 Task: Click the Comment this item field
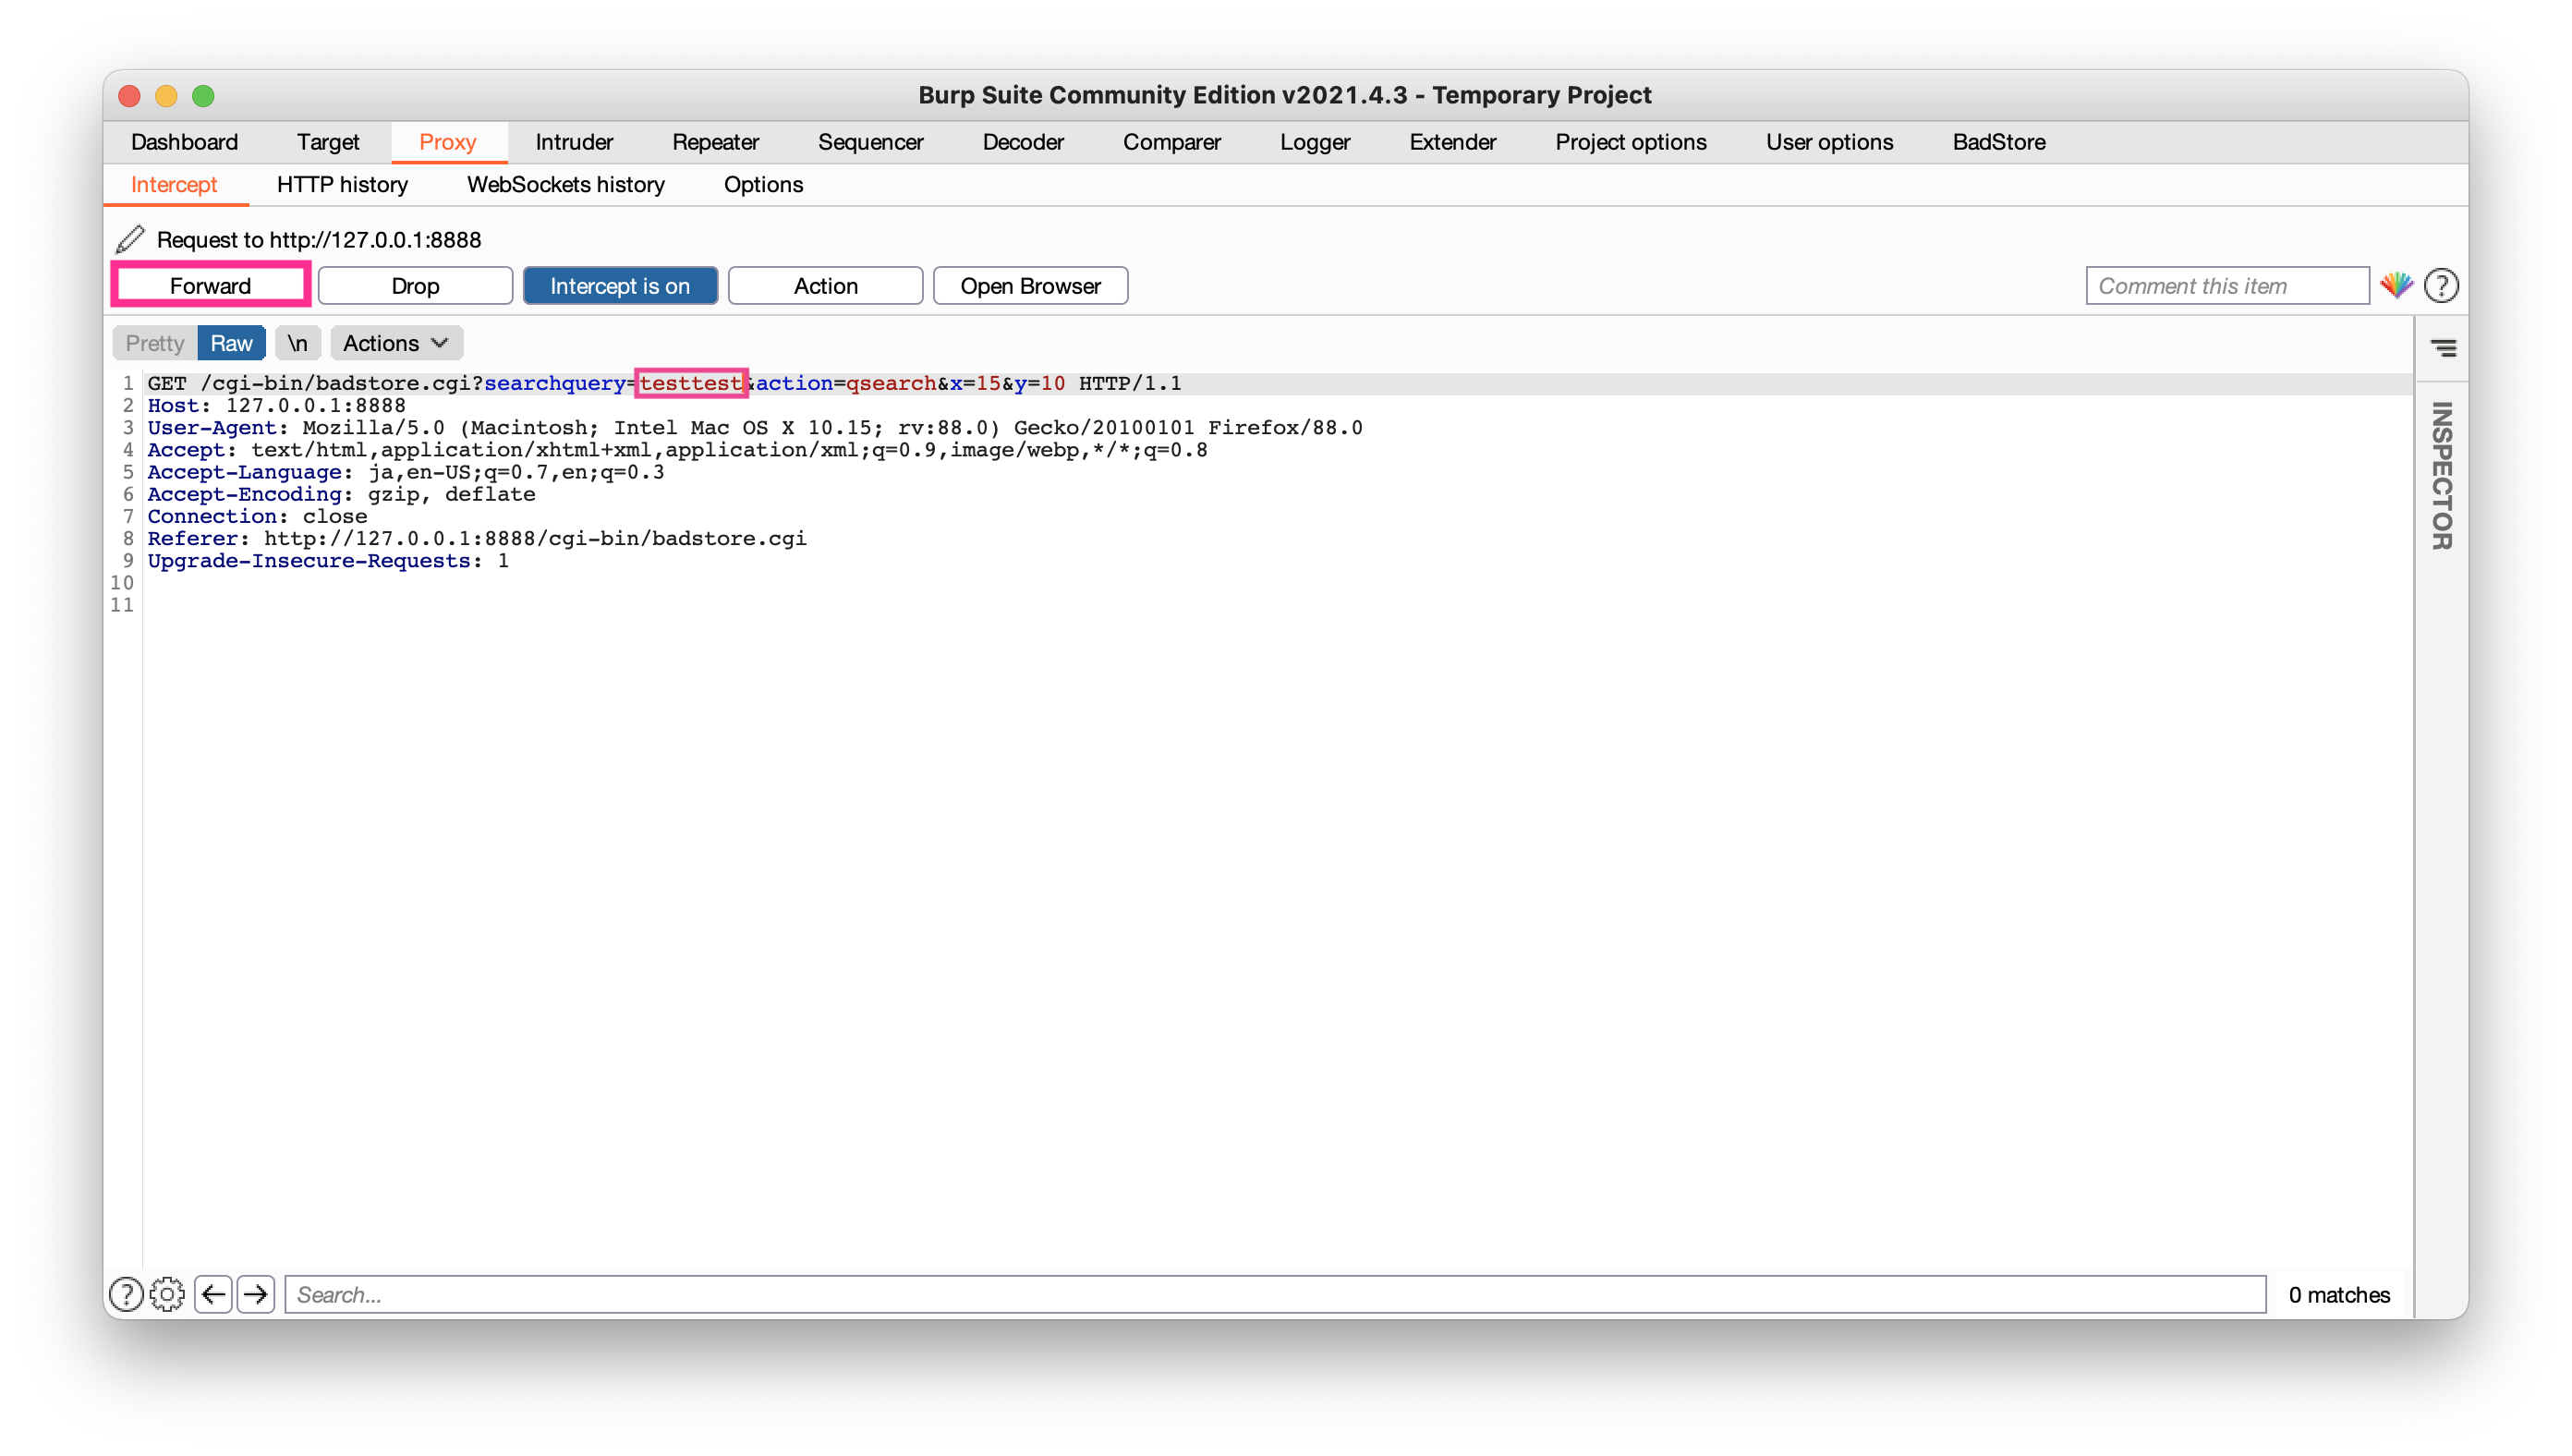tap(2226, 286)
